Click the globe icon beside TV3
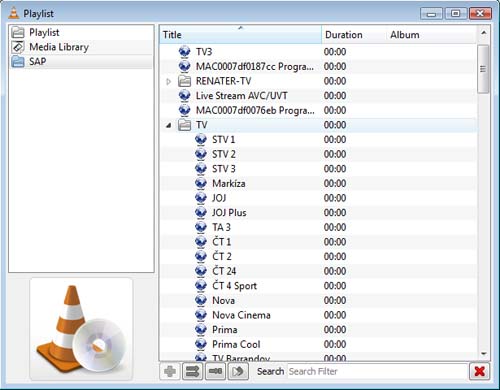The image size is (500, 390). 184,52
